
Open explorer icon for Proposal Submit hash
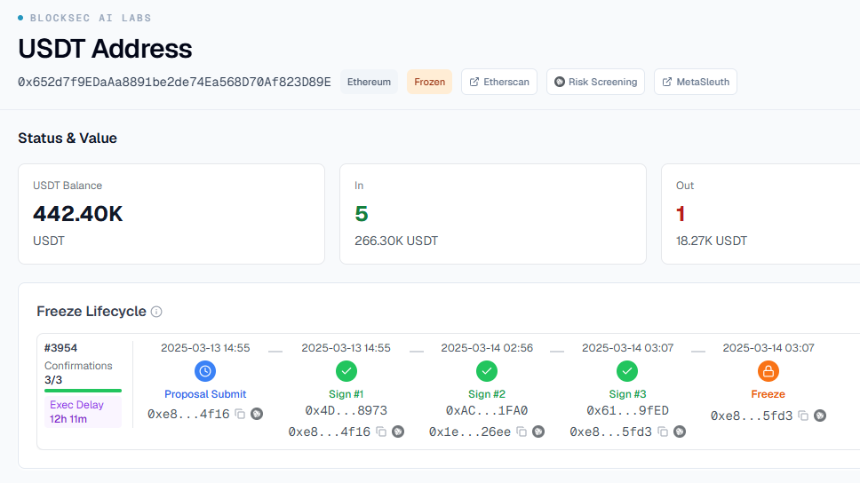pos(257,414)
